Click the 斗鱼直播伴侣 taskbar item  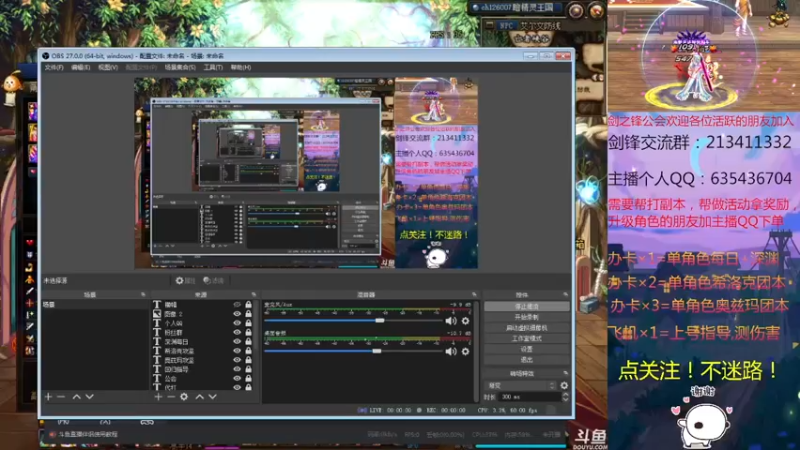(84, 434)
